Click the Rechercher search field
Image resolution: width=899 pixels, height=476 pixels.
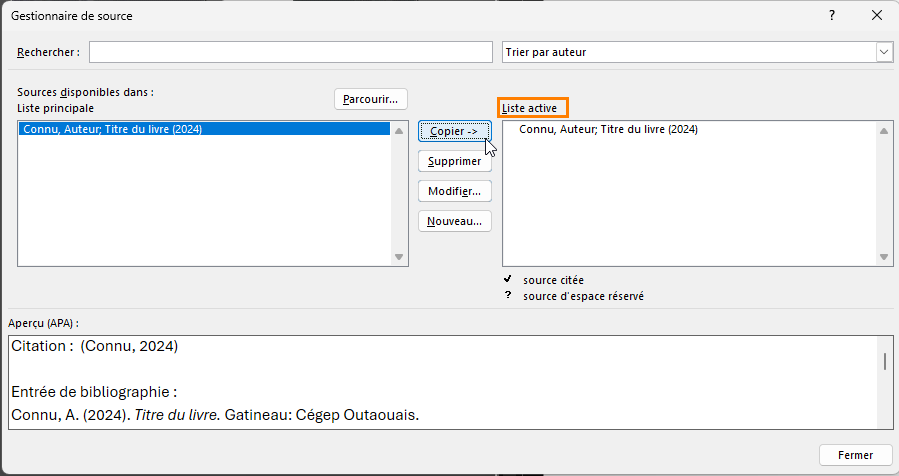pyautogui.click(x=291, y=52)
